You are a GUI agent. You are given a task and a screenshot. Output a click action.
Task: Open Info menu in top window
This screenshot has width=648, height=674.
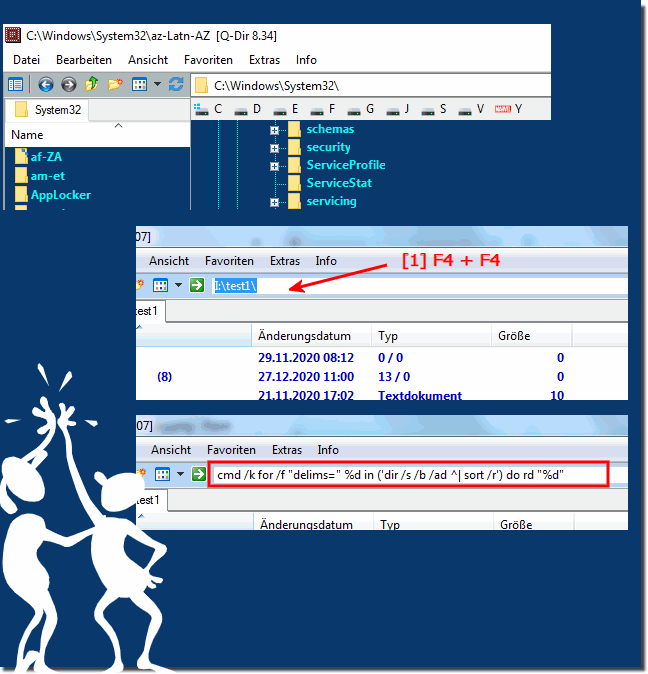[306, 60]
